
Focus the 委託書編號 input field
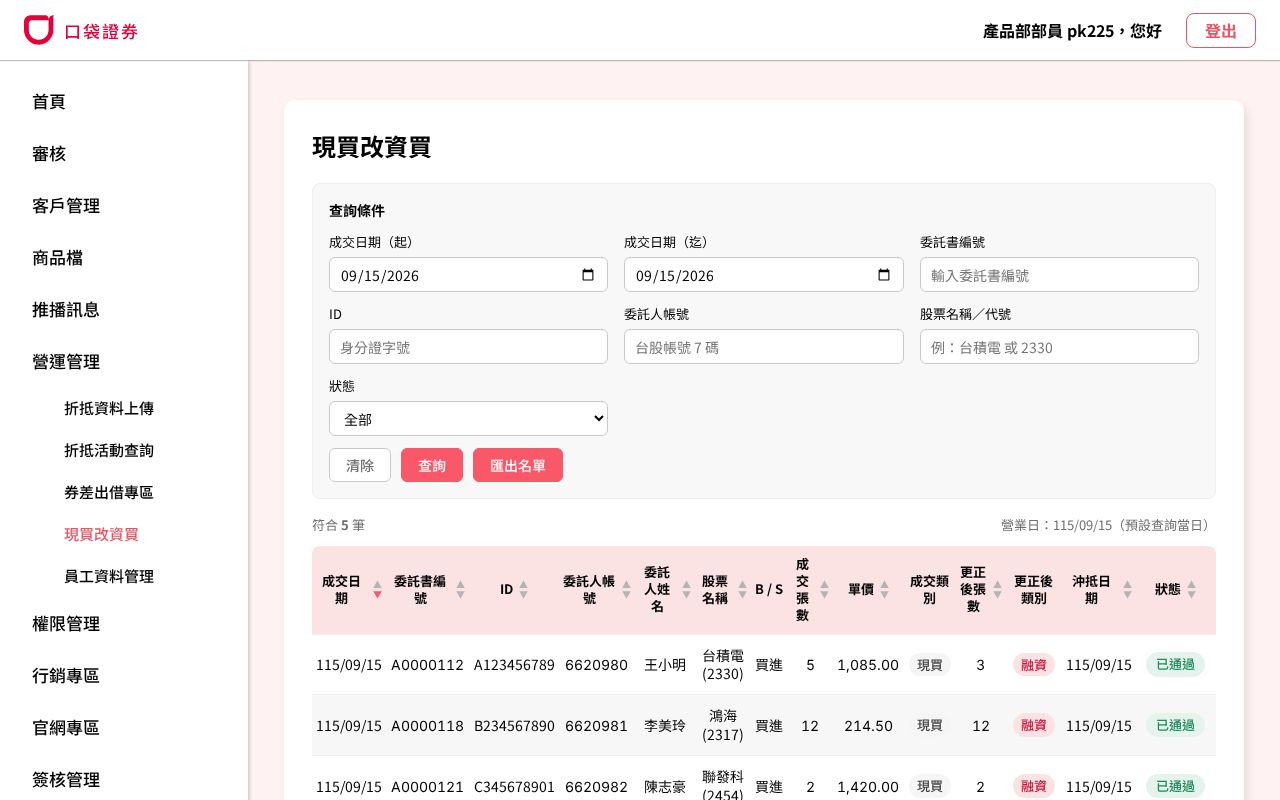(x=1059, y=275)
